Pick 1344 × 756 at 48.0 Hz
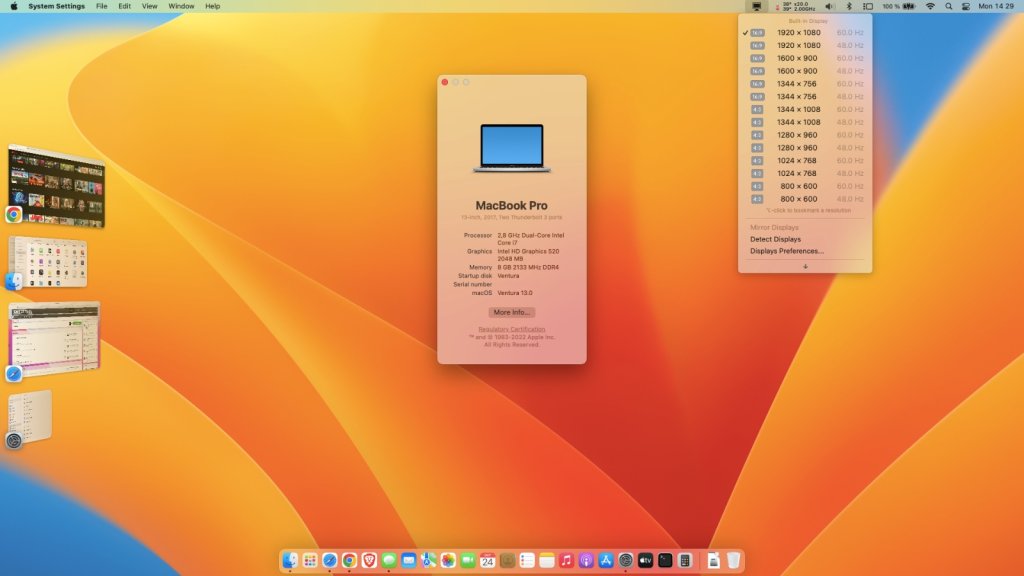This screenshot has width=1024, height=576. [x=805, y=97]
